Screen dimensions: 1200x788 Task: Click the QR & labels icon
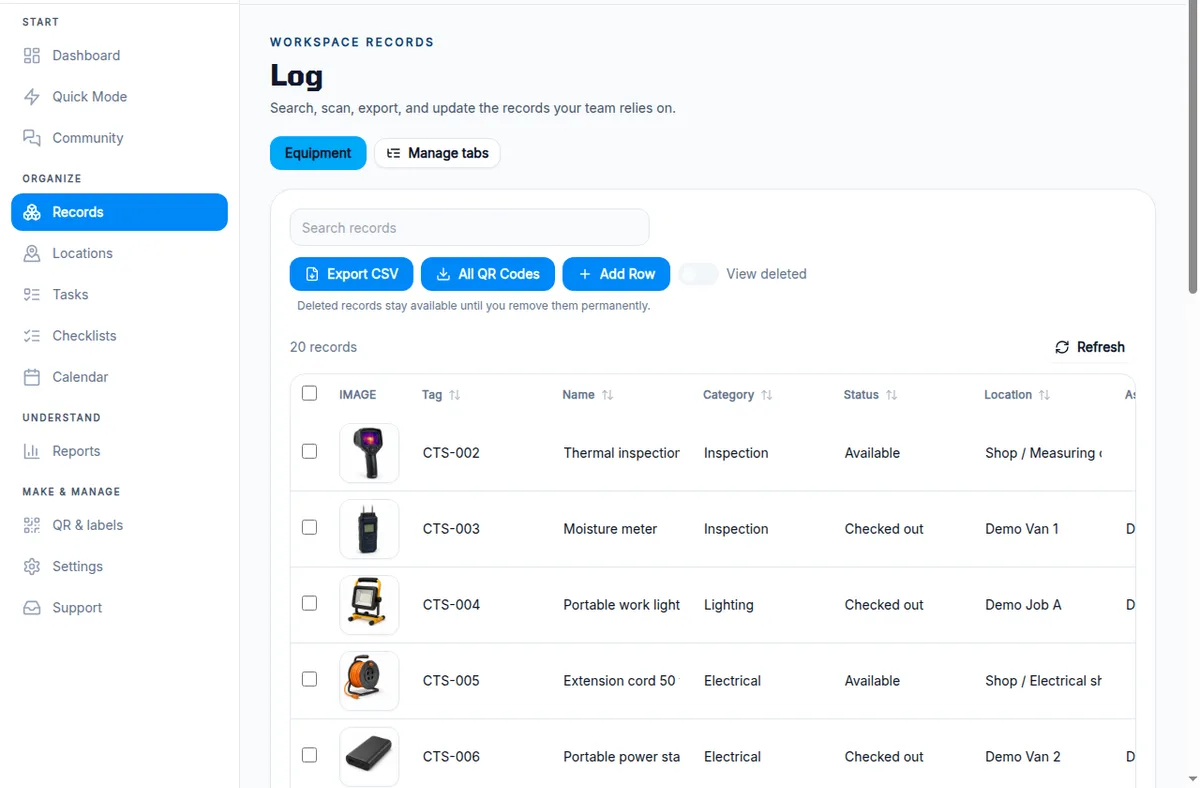32,525
